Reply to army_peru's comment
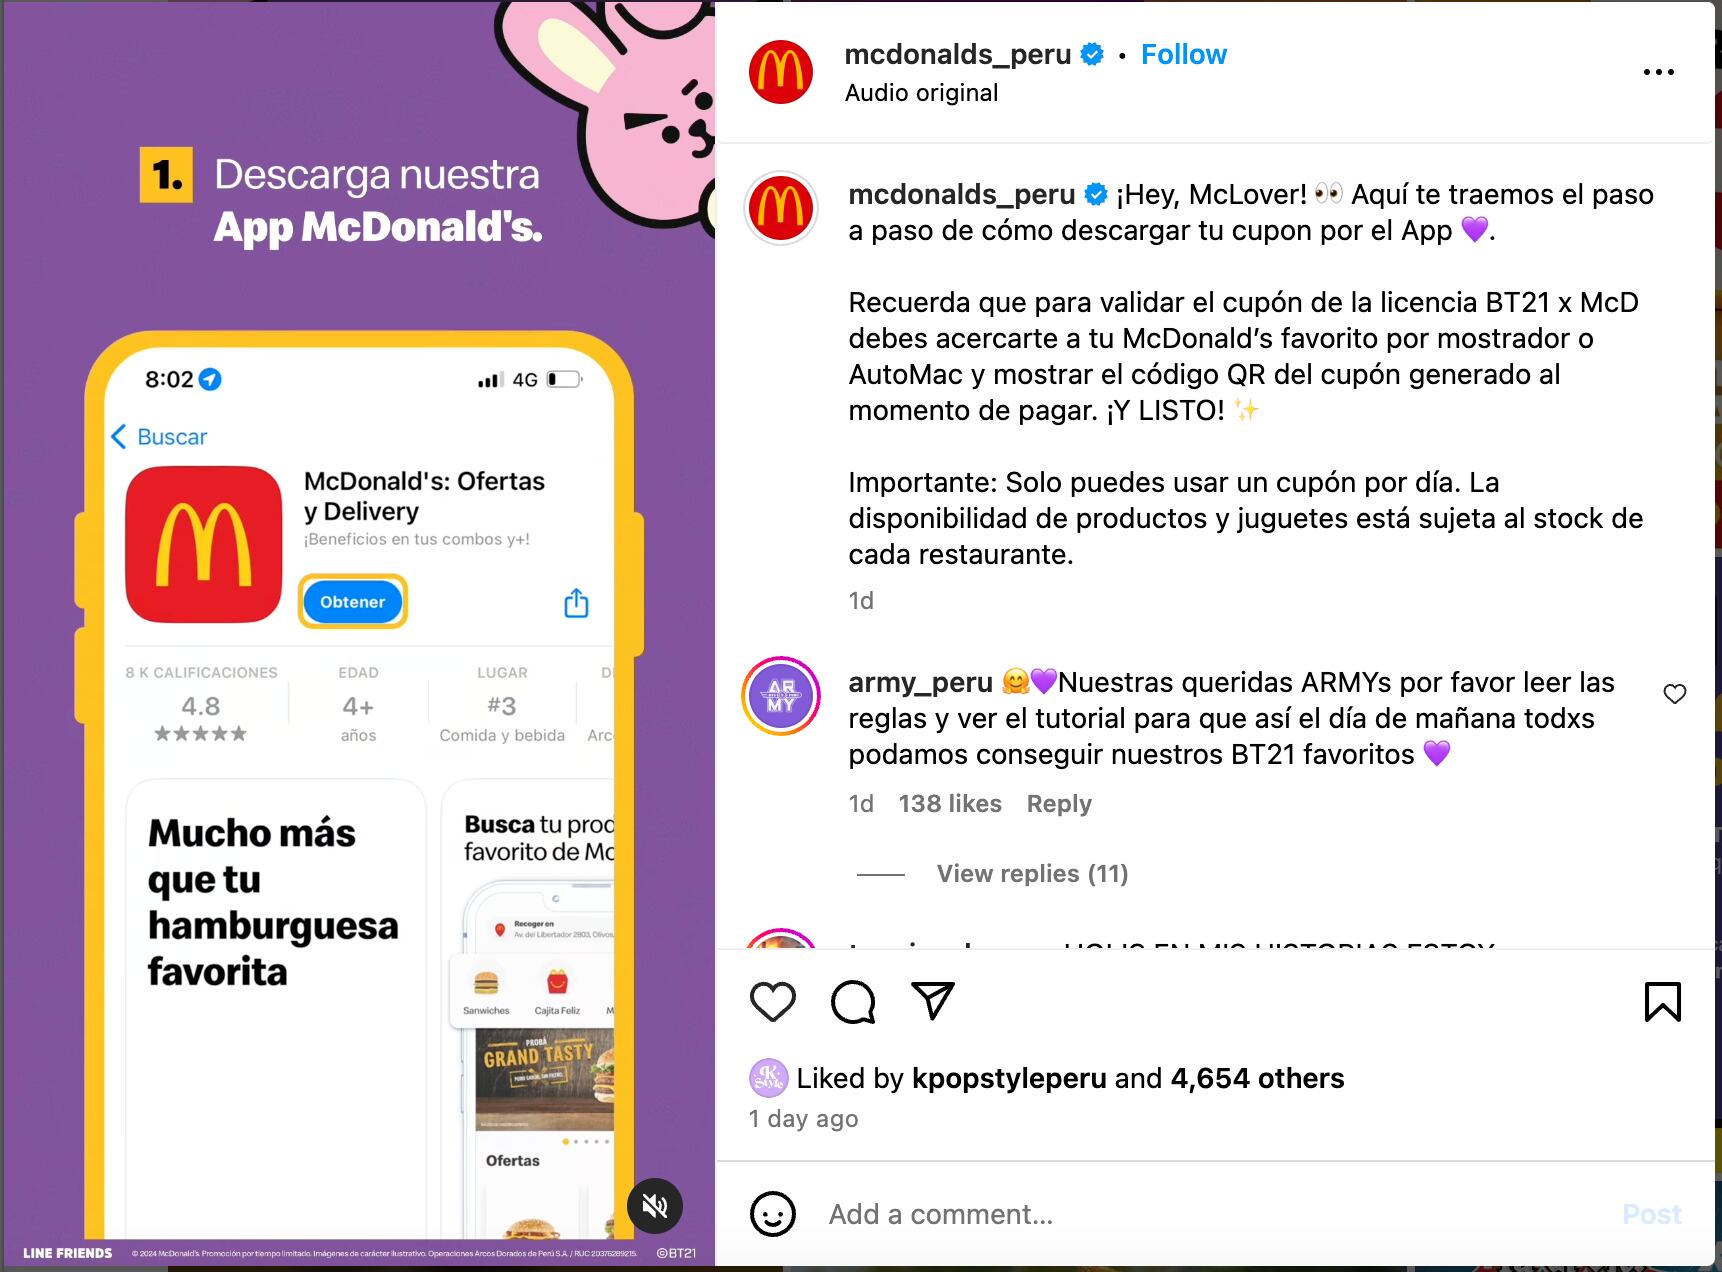 point(1059,804)
